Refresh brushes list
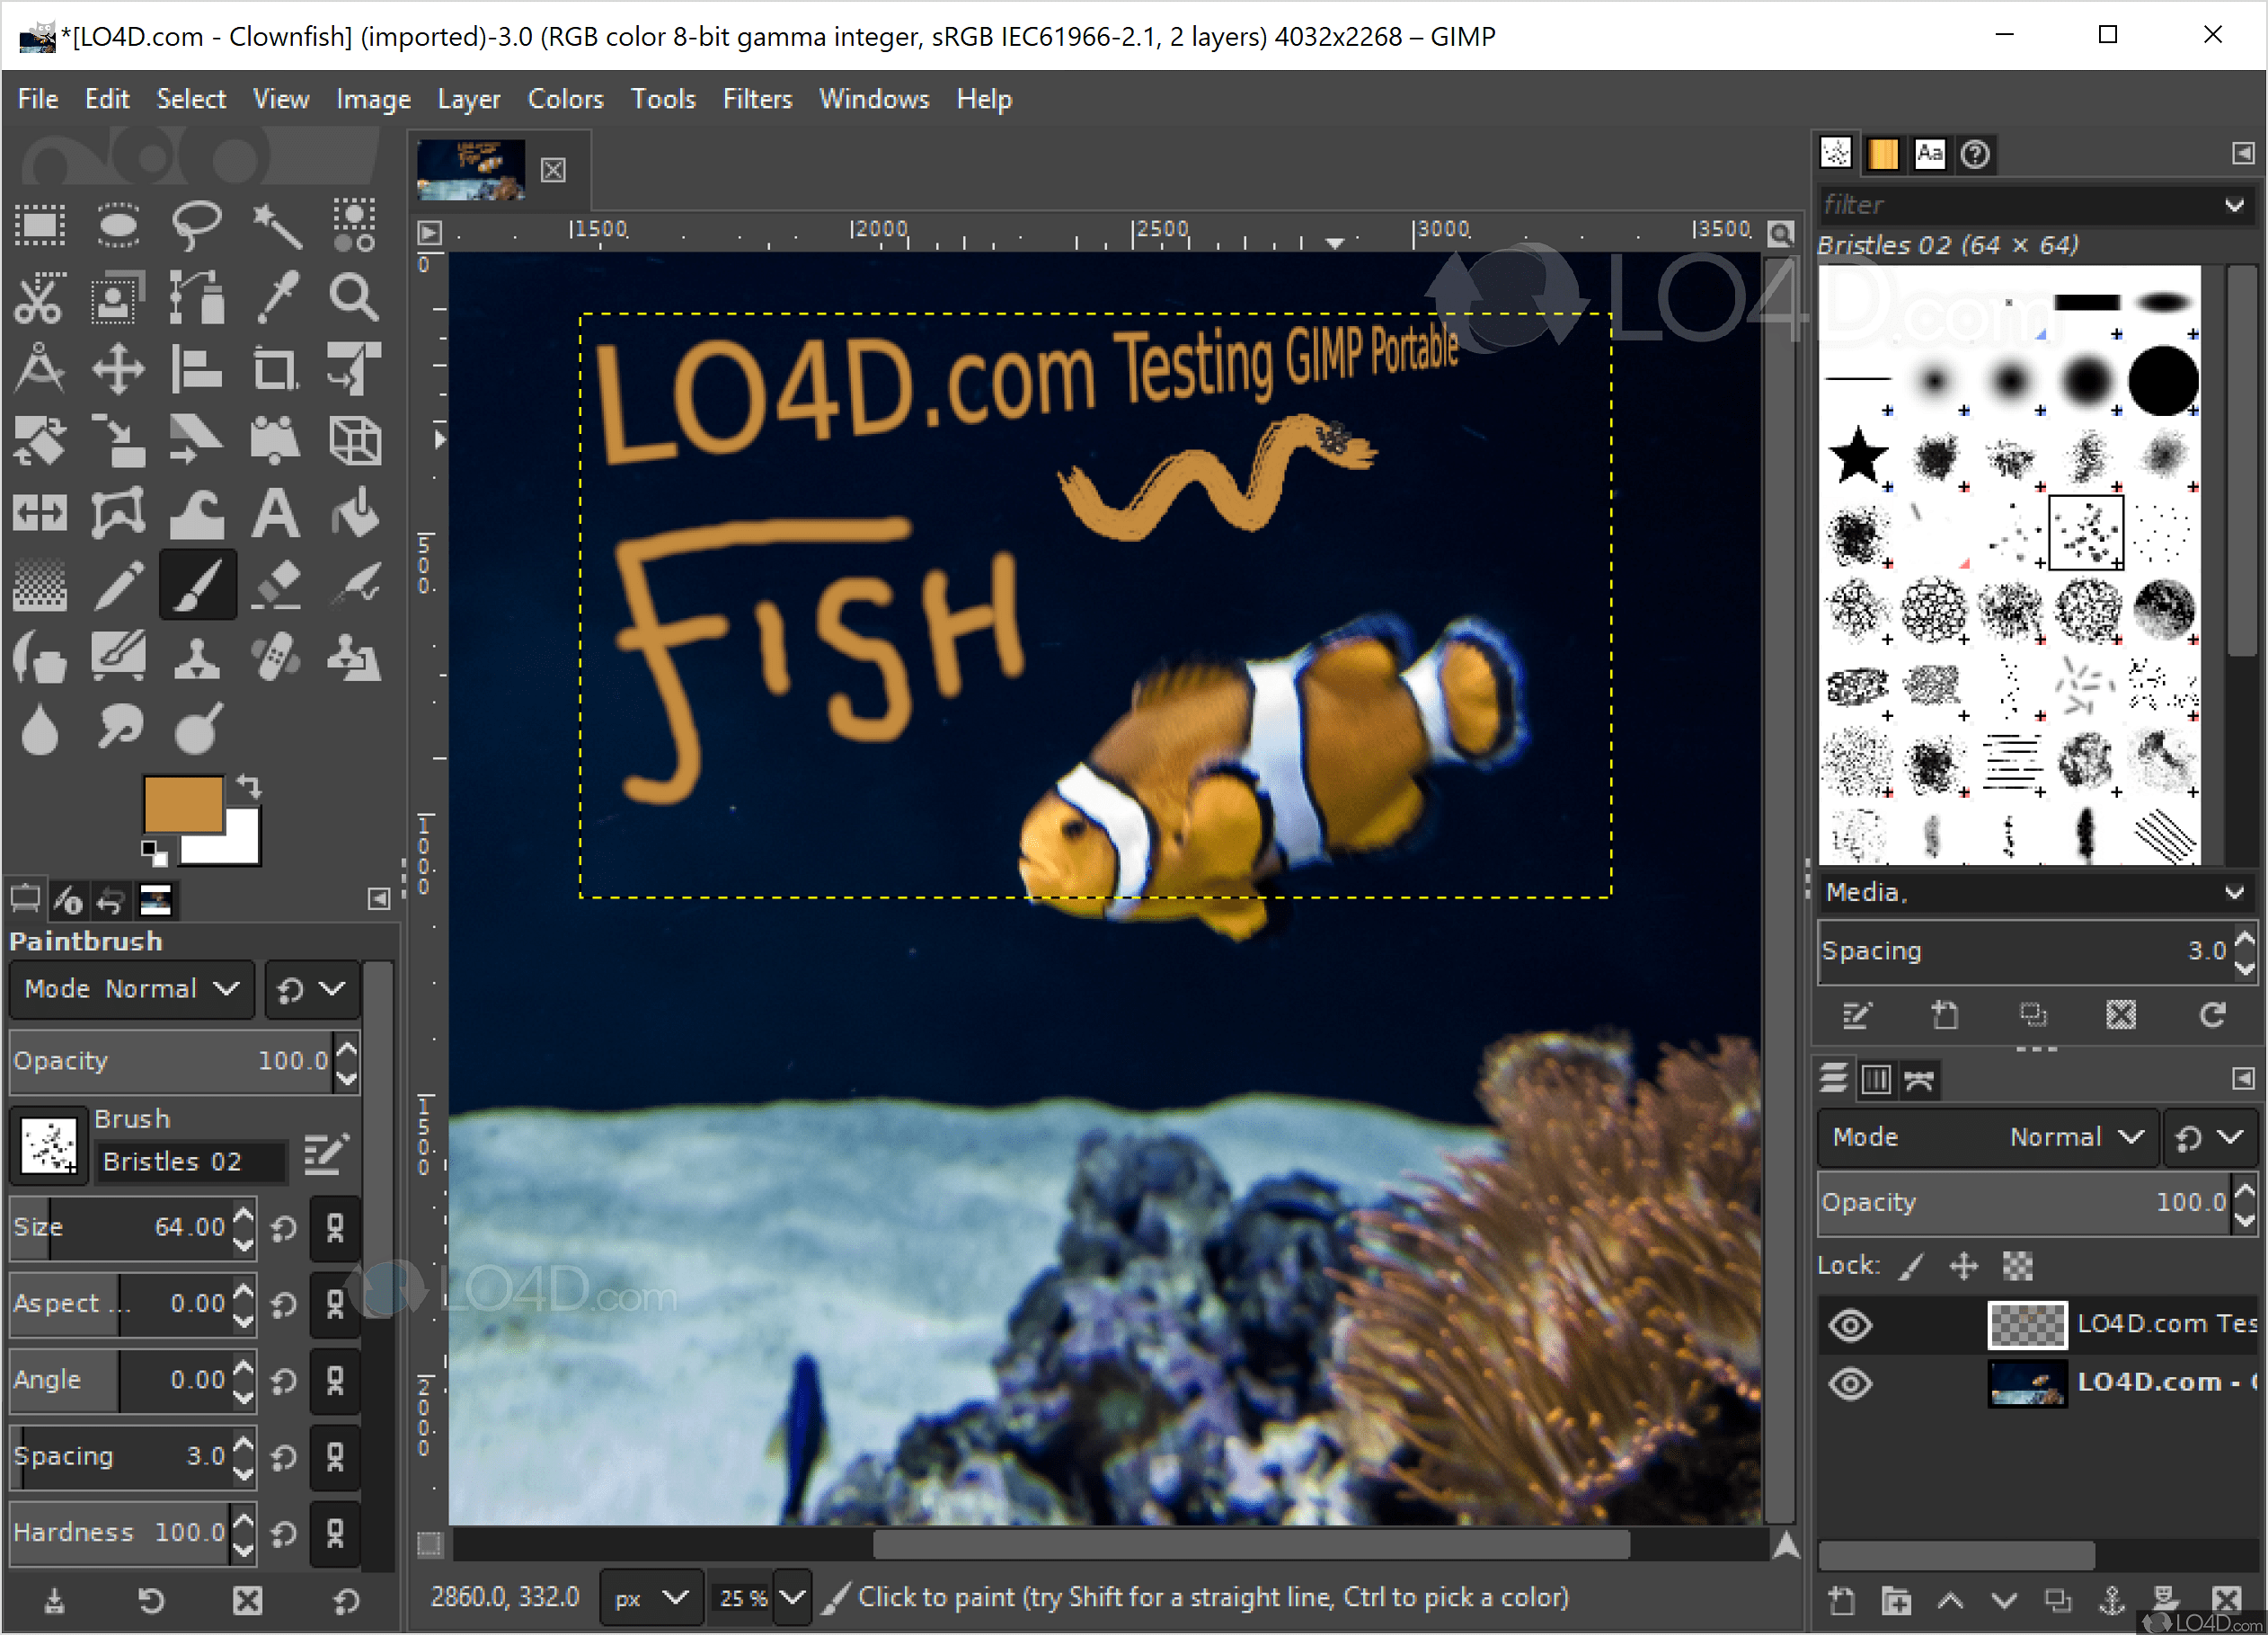Image resolution: width=2268 pixels, height=1635 pixels. [2213, 1016]
